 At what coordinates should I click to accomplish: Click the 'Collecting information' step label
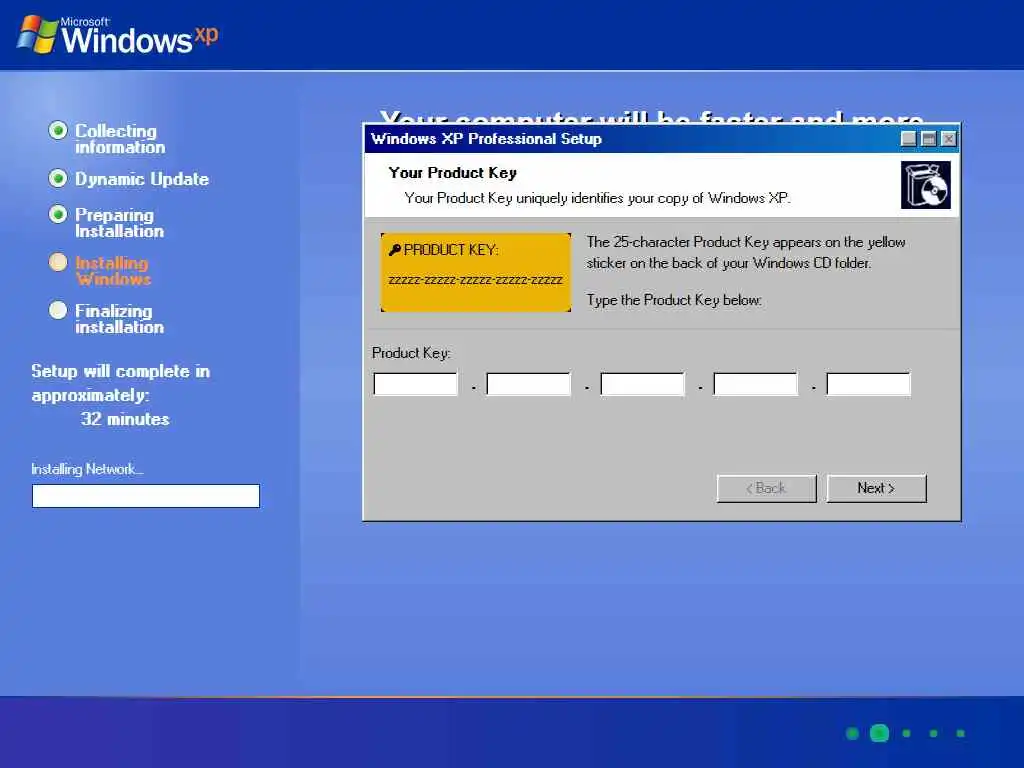120,139
